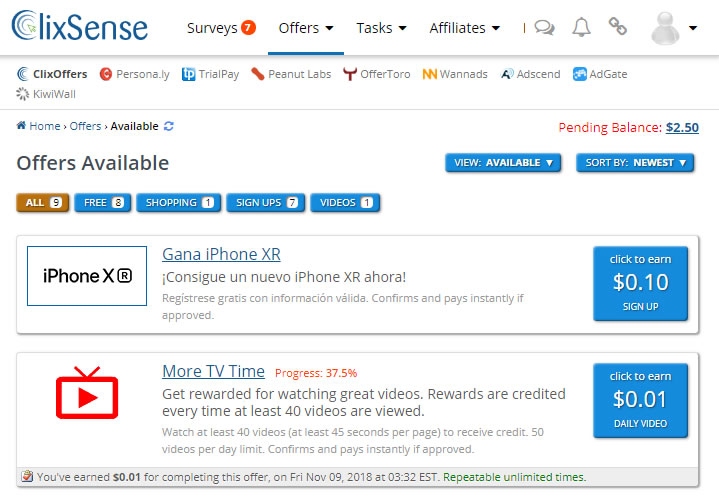Open the $2.50 pending balance link

click(x=682, y=128)
